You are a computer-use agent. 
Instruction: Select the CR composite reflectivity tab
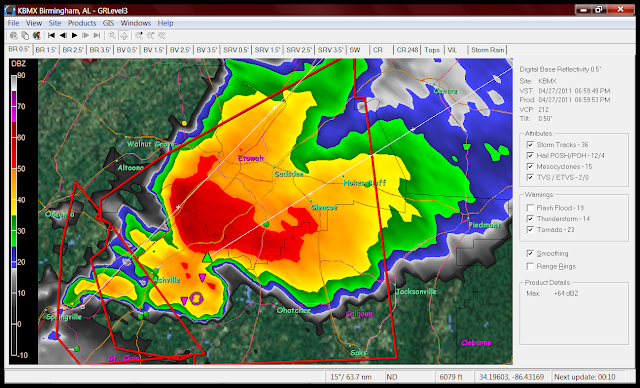pyautogui.click(x=381, y=50)
